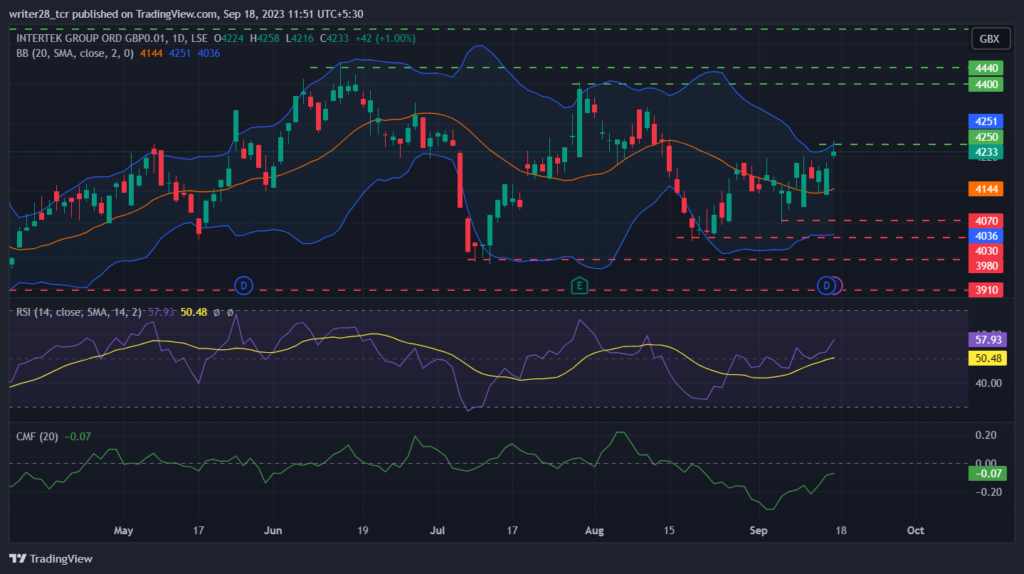Viewport: 1024px width, 574px height.
Task: Click the 4233 current price label
Action: click(x=985, y=152)
